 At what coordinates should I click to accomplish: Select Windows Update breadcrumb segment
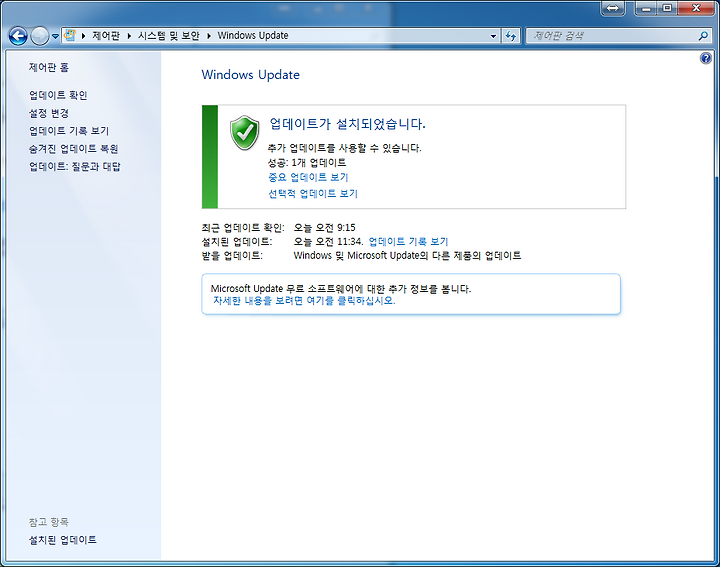[253, 35]
